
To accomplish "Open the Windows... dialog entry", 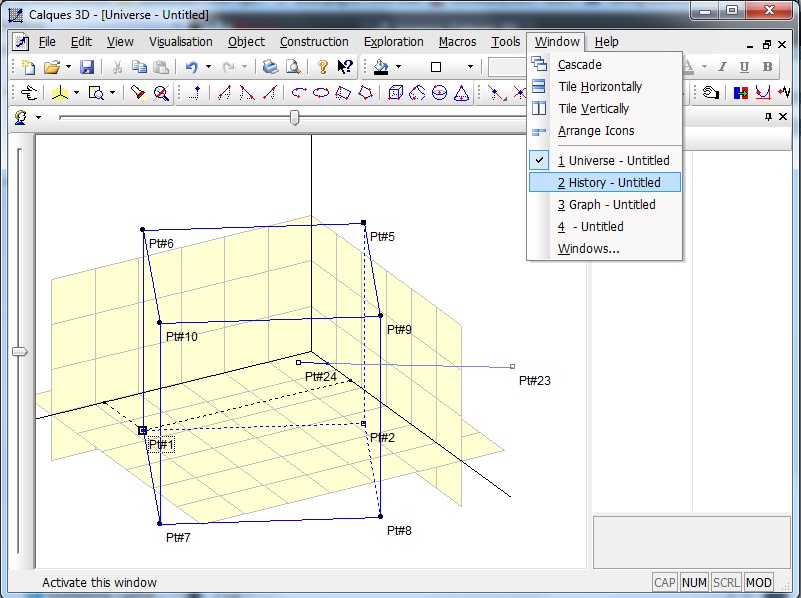I will [588, 249].
